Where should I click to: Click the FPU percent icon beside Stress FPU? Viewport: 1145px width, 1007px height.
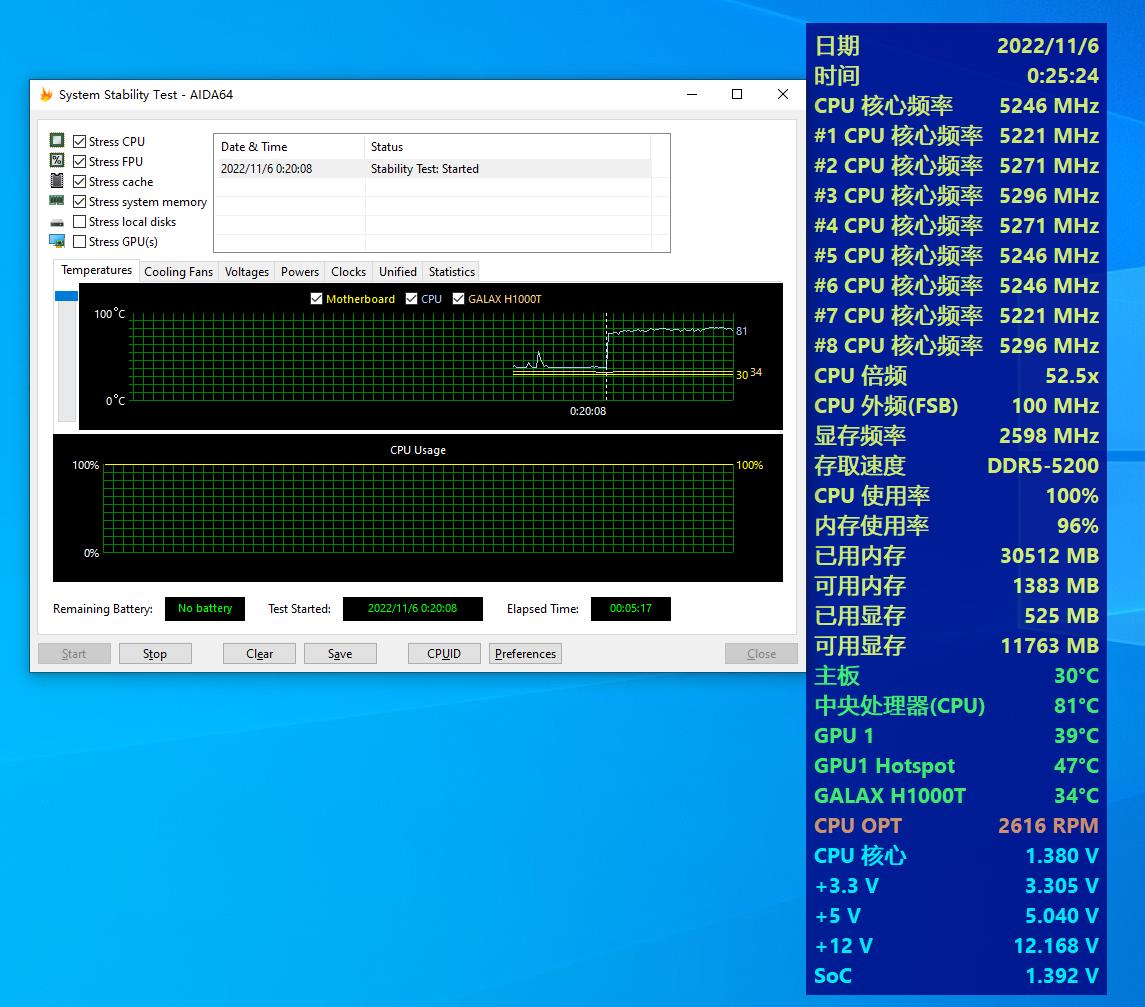pos(57,161)
